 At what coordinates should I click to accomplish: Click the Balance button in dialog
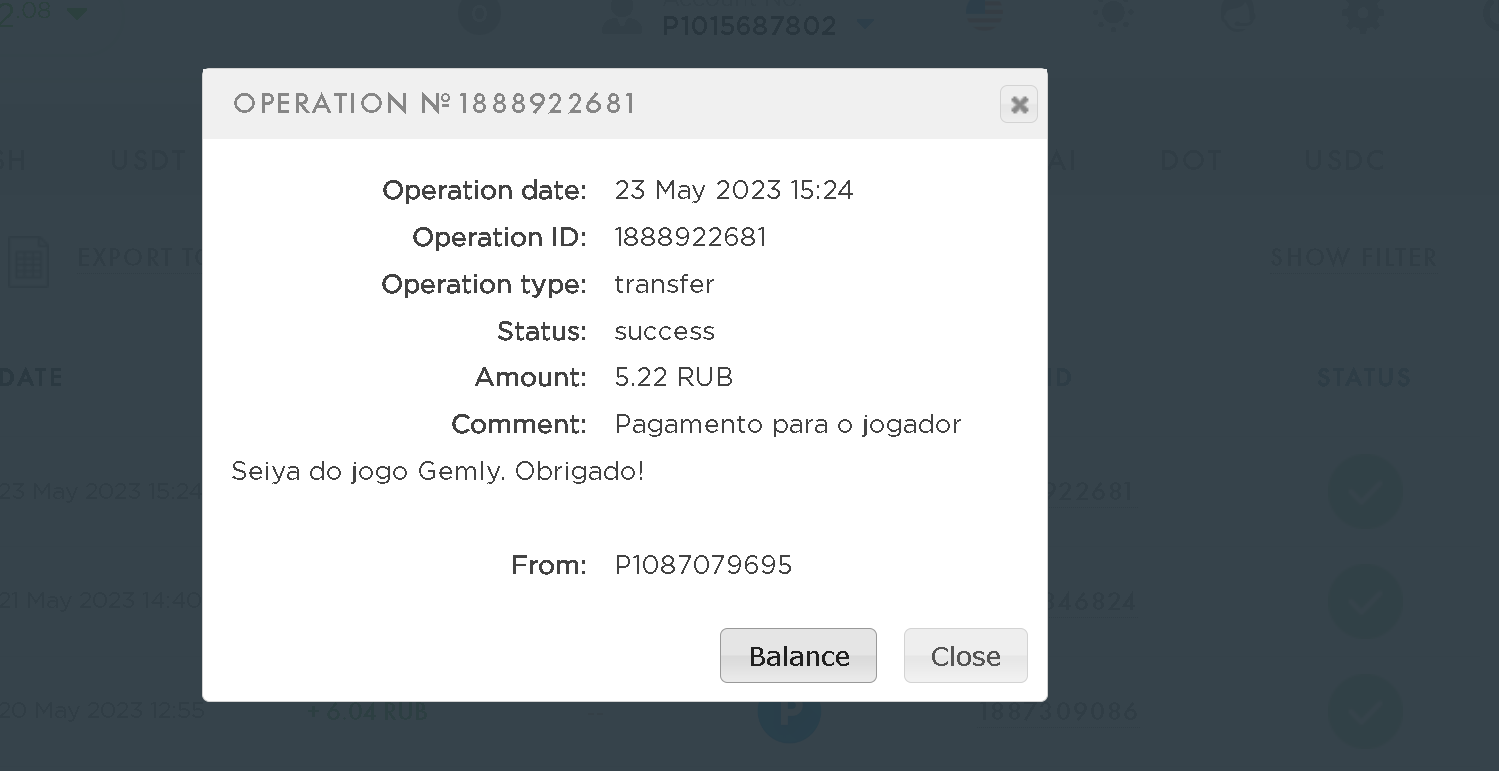pyautogui.click(x=798, y=656)
